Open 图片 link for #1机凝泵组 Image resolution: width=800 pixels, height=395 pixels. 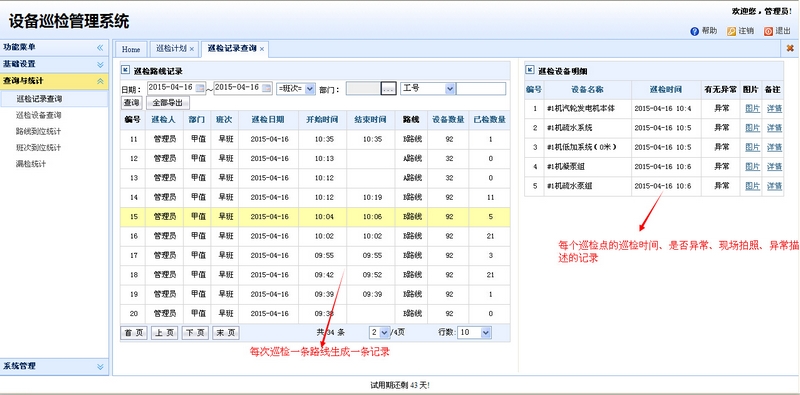[x=753, y=167]
